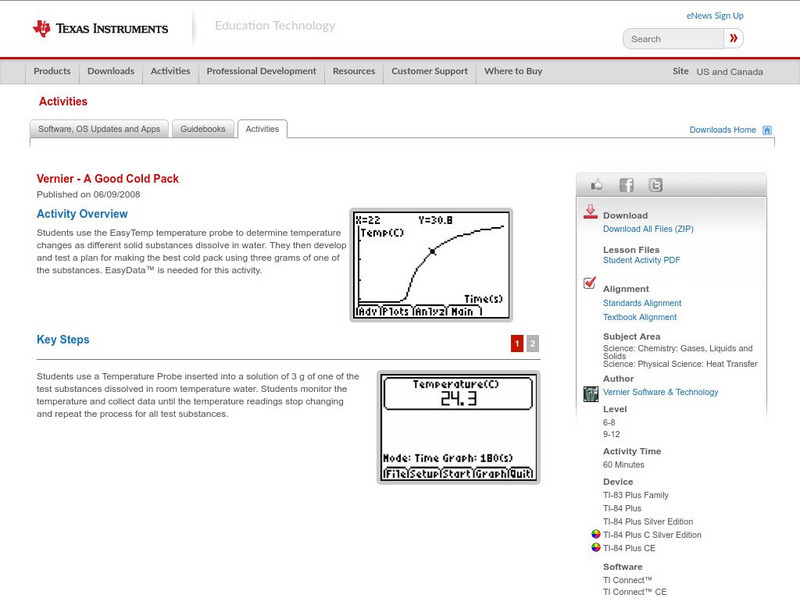
Task: Switch to the Guidebooks tab
Action: pos(203,129)
